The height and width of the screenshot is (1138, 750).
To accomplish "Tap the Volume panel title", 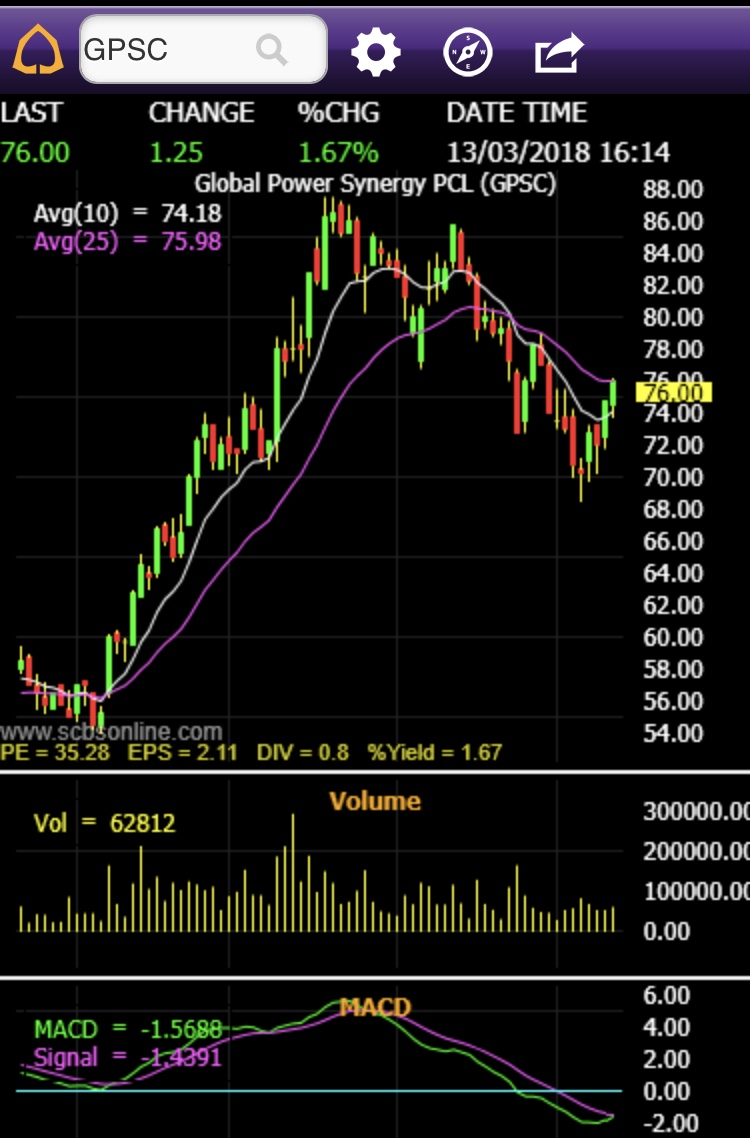I will (375, 801).
